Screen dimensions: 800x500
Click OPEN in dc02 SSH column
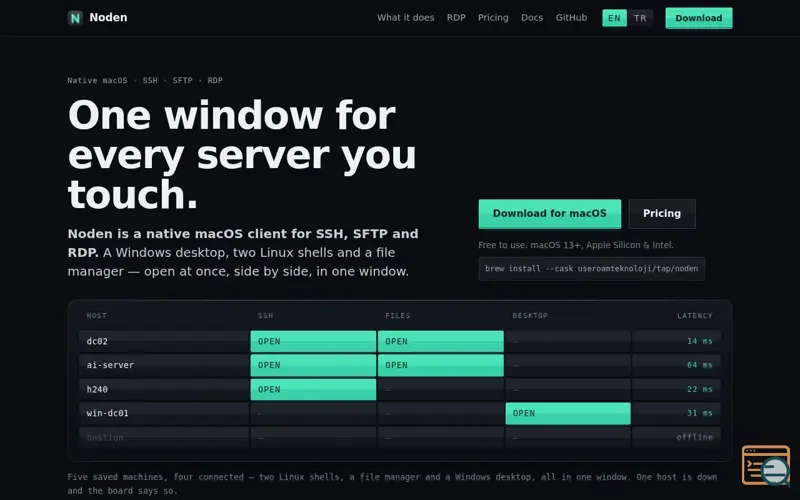coord(313,341)
